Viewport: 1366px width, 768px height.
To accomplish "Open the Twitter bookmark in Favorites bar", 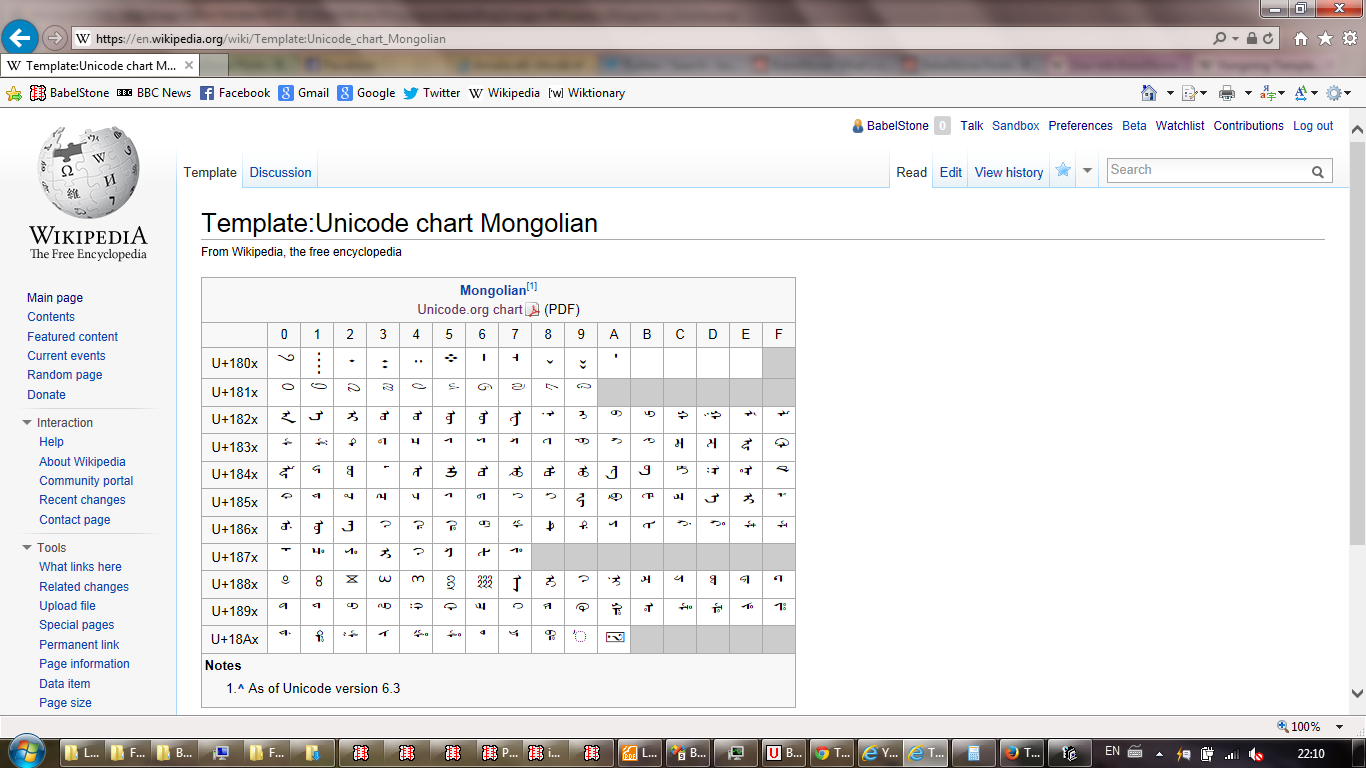I will pyautogui.click(x=431, y=93).
